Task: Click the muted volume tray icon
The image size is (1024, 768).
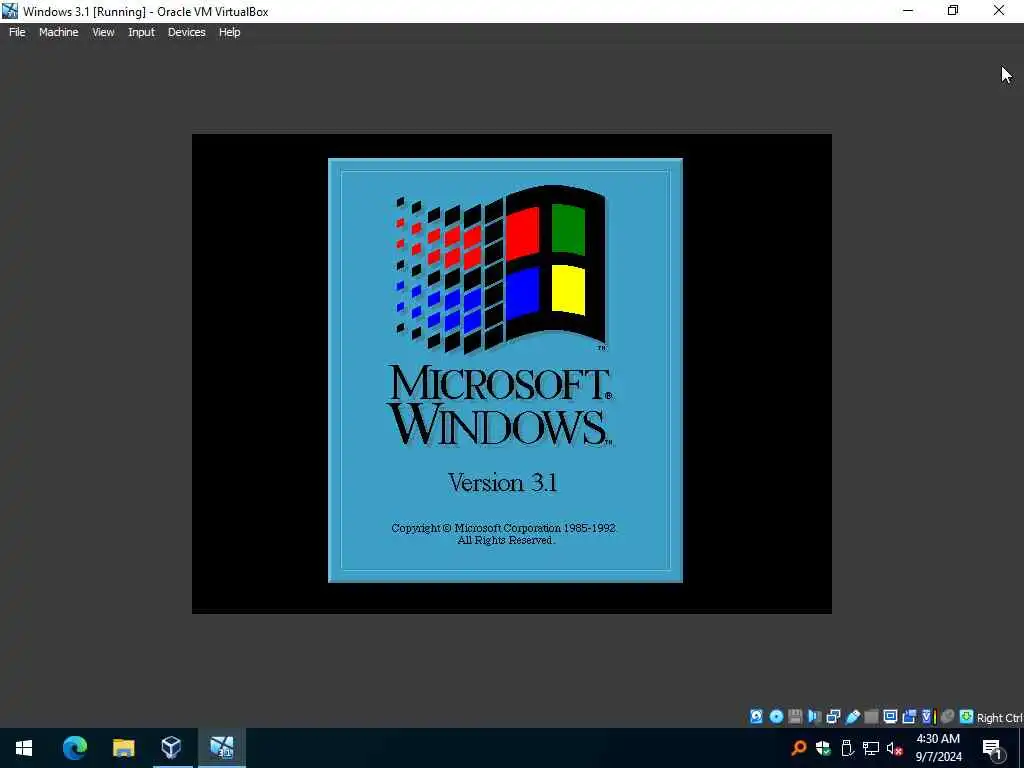Action: click(894, 748)
